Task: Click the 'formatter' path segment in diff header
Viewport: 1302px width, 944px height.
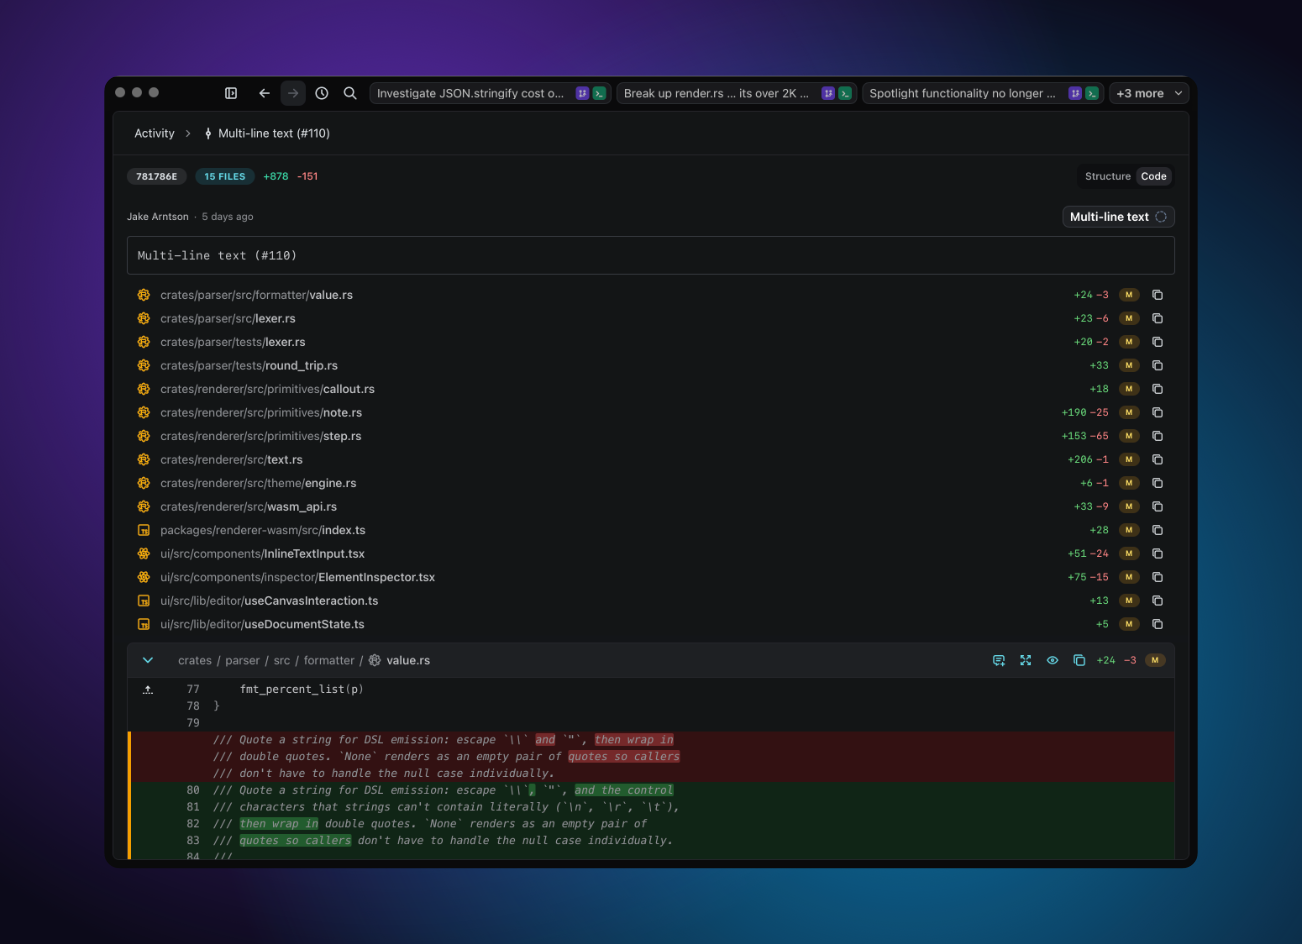Action: pos(329,660)
